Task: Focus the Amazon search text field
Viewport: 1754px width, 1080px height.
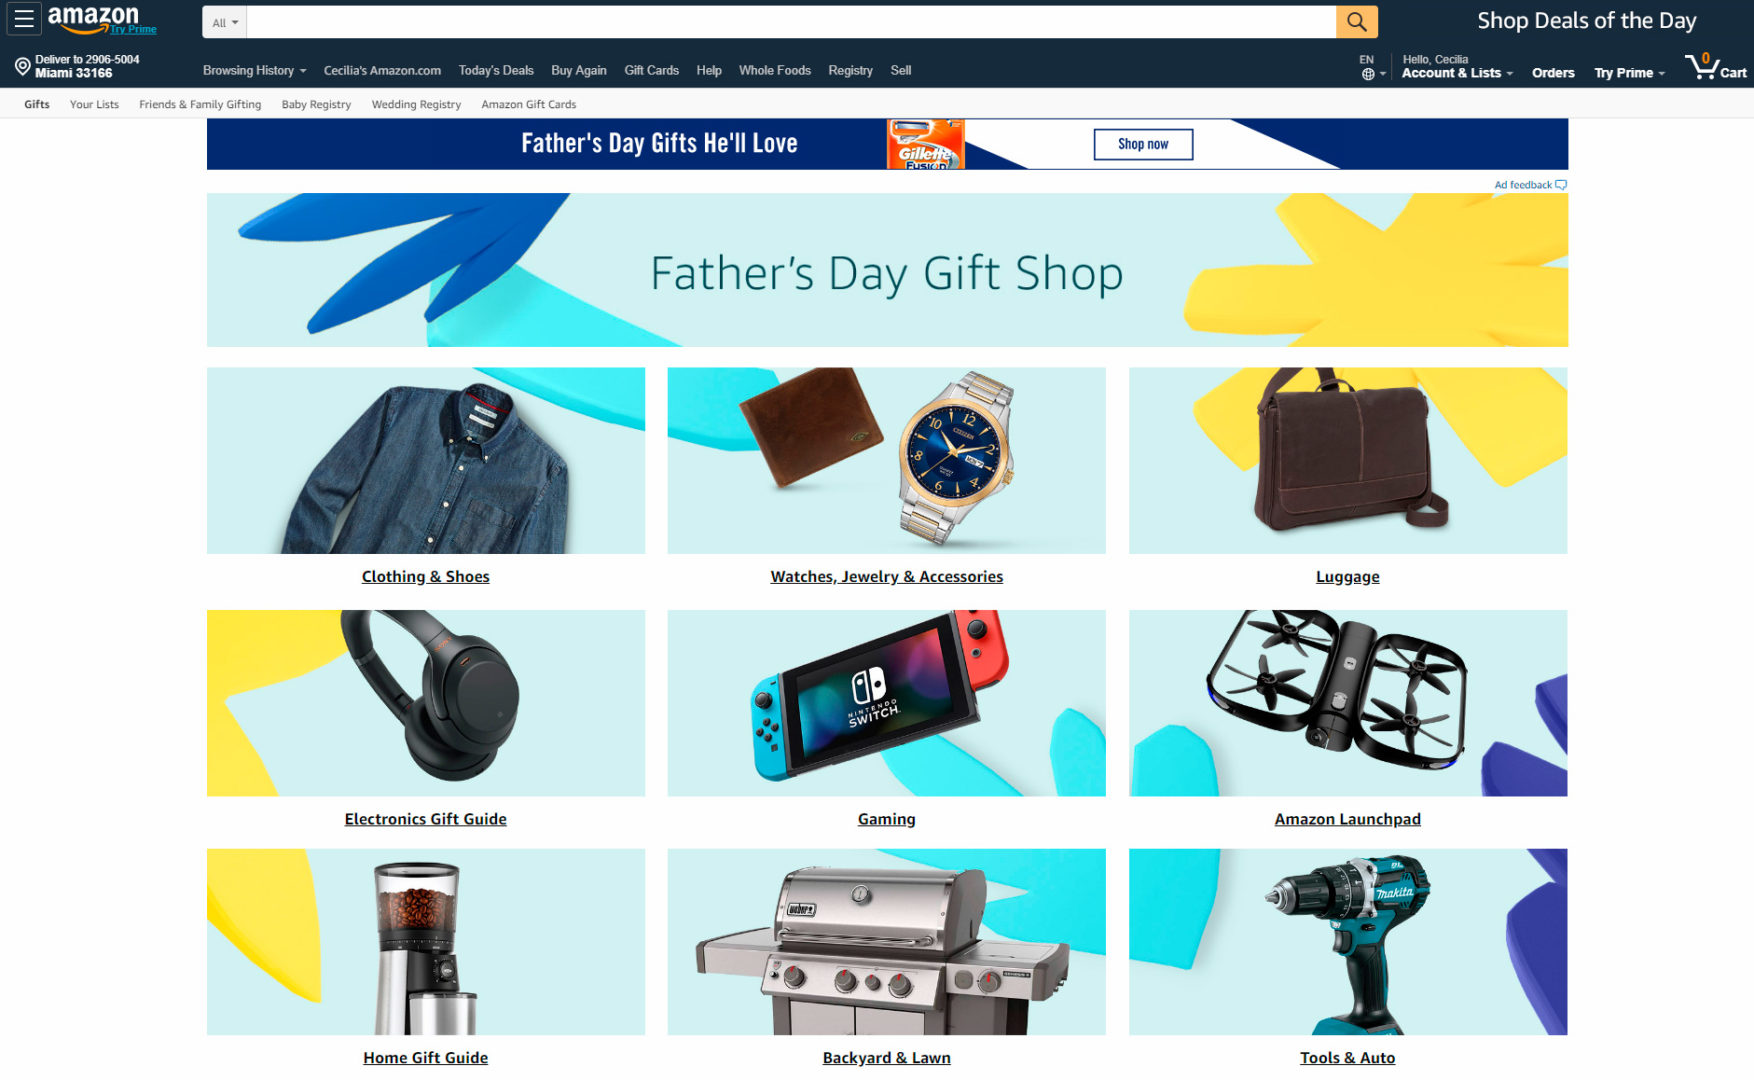Action: coord(791,22)
